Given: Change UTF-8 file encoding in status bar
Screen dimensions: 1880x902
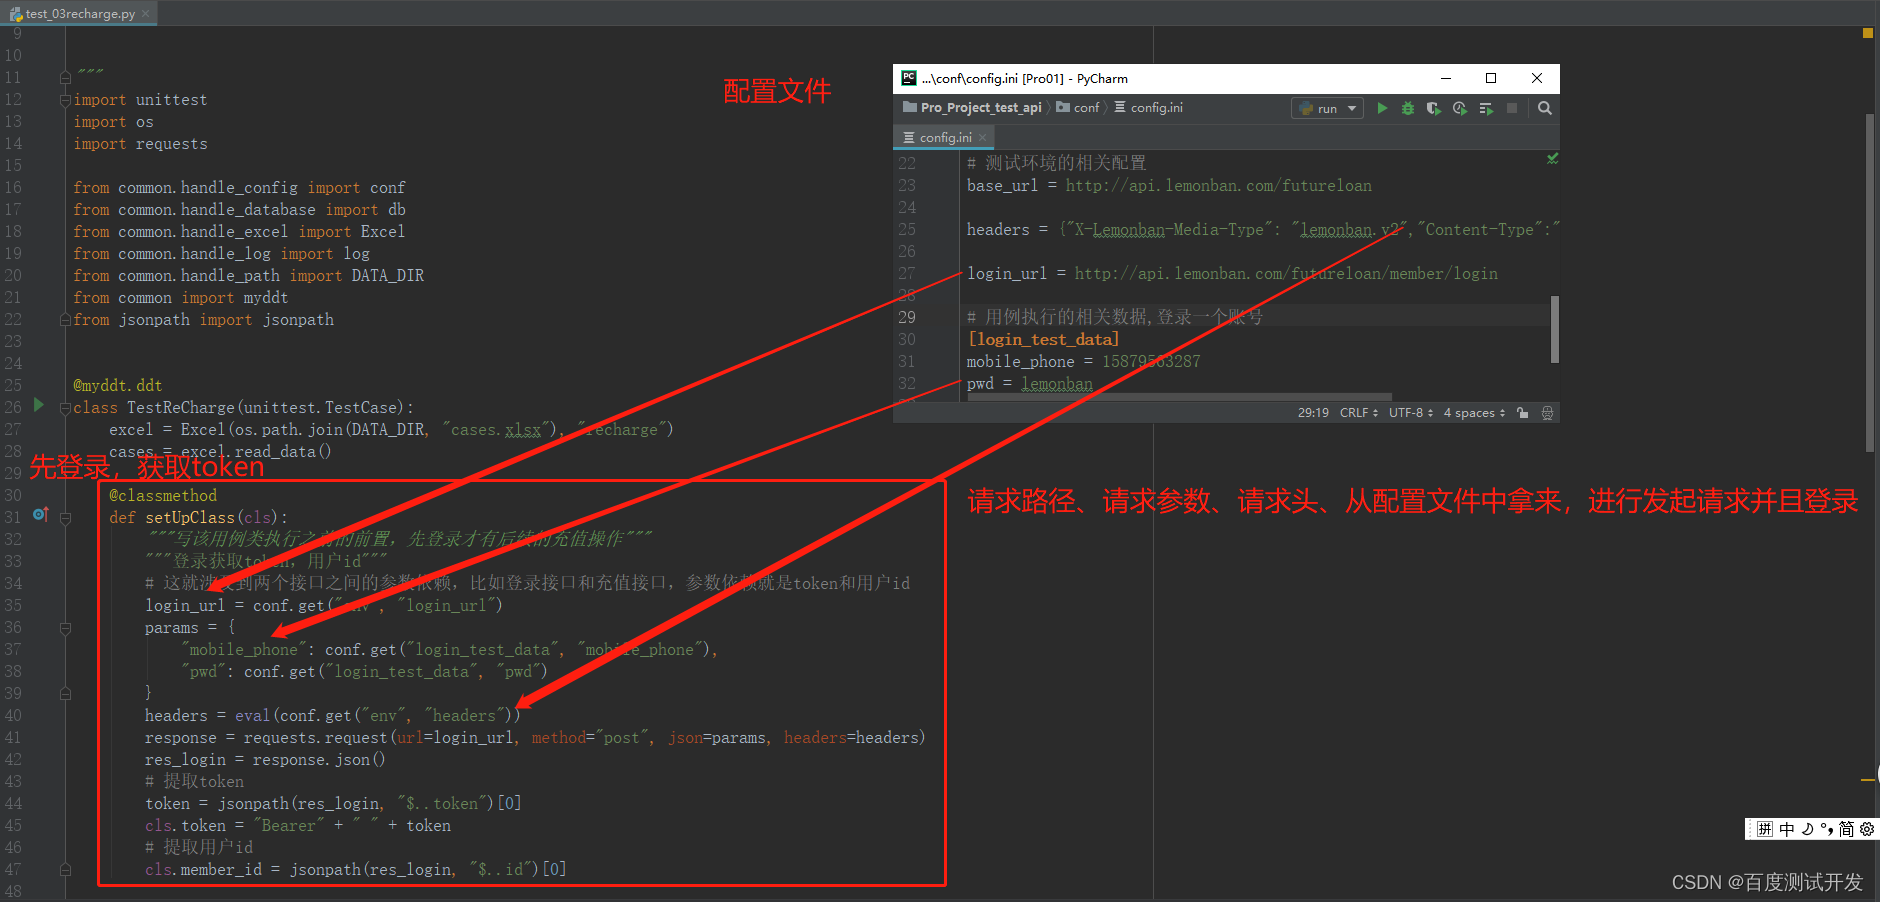Looking at the screenshot, I should pyautogui.click(x=1411, y=413).
